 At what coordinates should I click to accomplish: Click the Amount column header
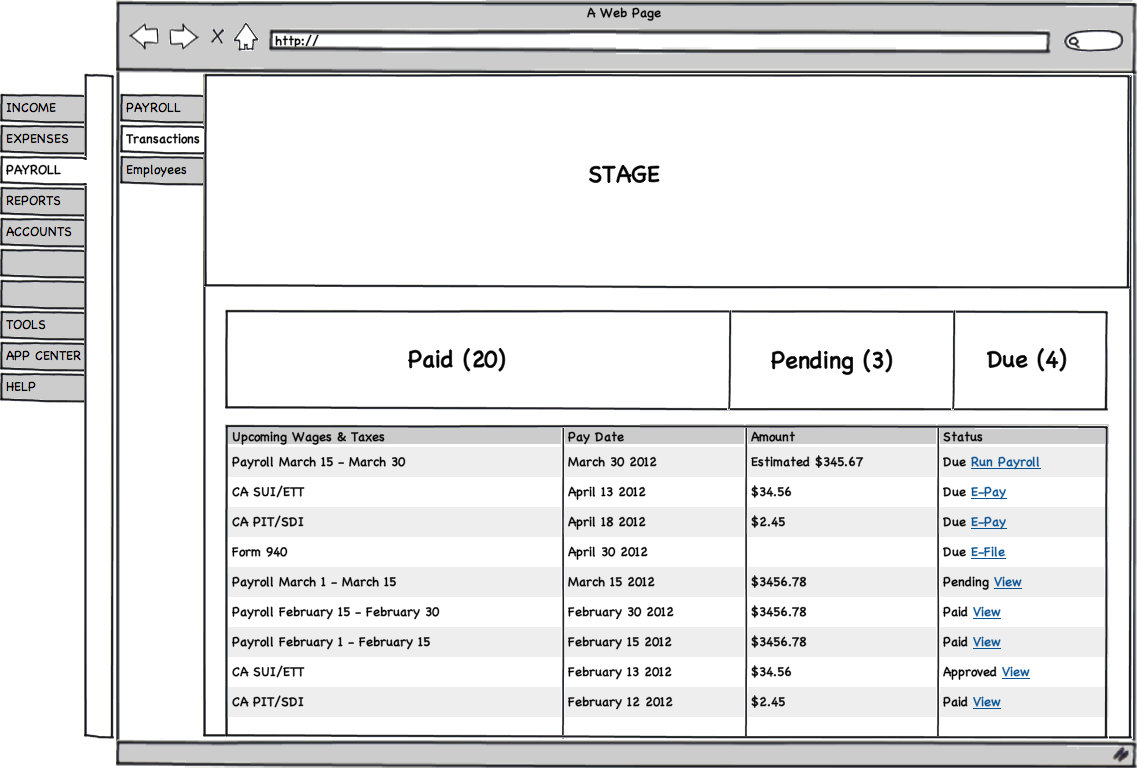point(842,437)
